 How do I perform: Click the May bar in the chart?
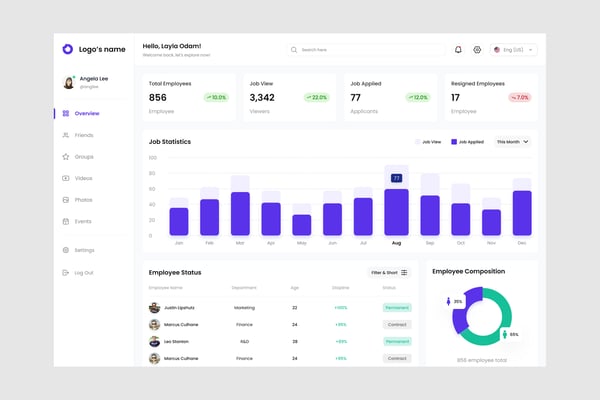coord(302,225)
